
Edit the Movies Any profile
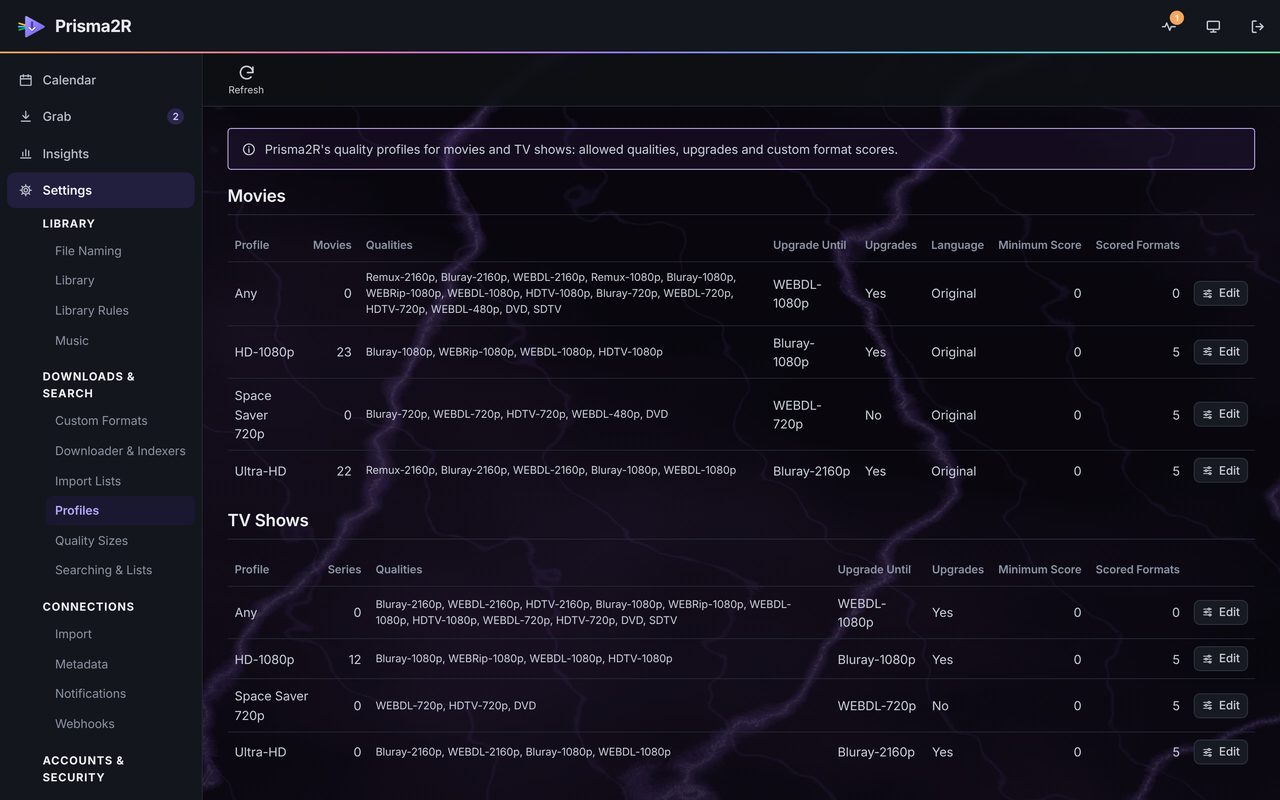pyautogui.click(x=1220, y=293)
